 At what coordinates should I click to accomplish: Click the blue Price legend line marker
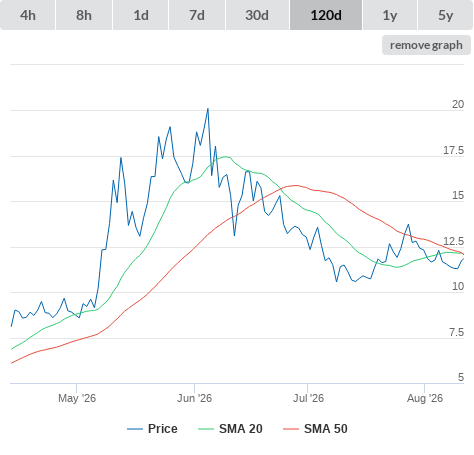coord(135,429)
